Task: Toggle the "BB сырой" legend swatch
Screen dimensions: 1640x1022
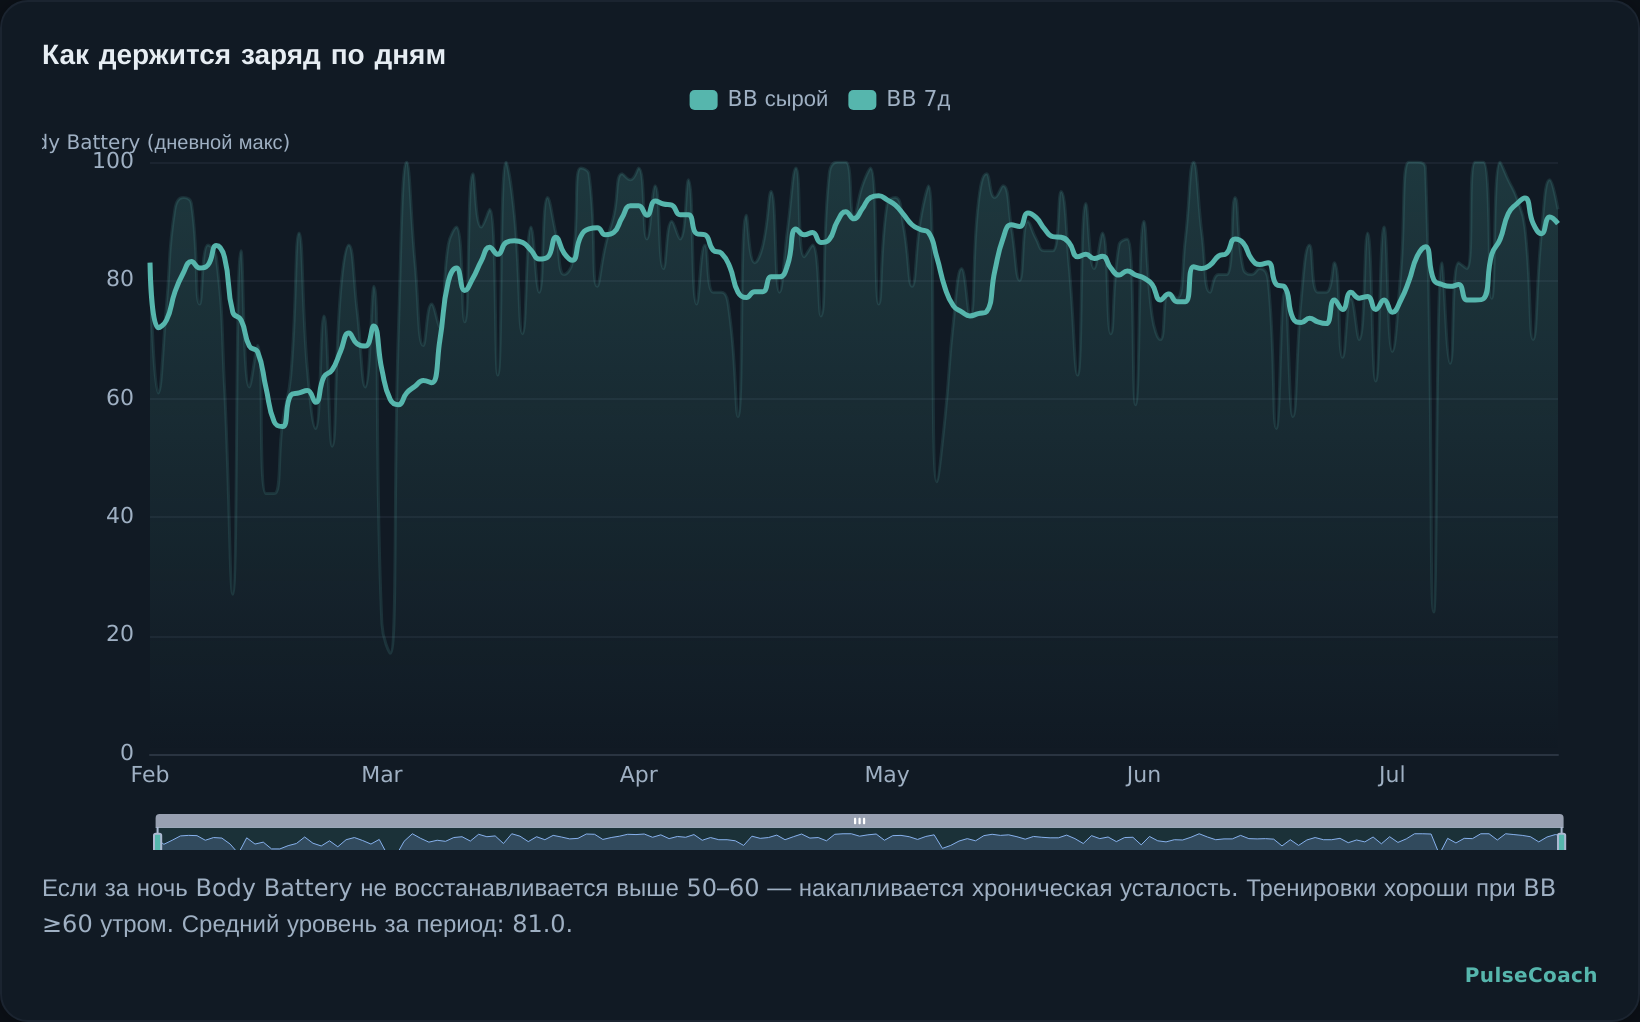Action: tap(703, 100)
